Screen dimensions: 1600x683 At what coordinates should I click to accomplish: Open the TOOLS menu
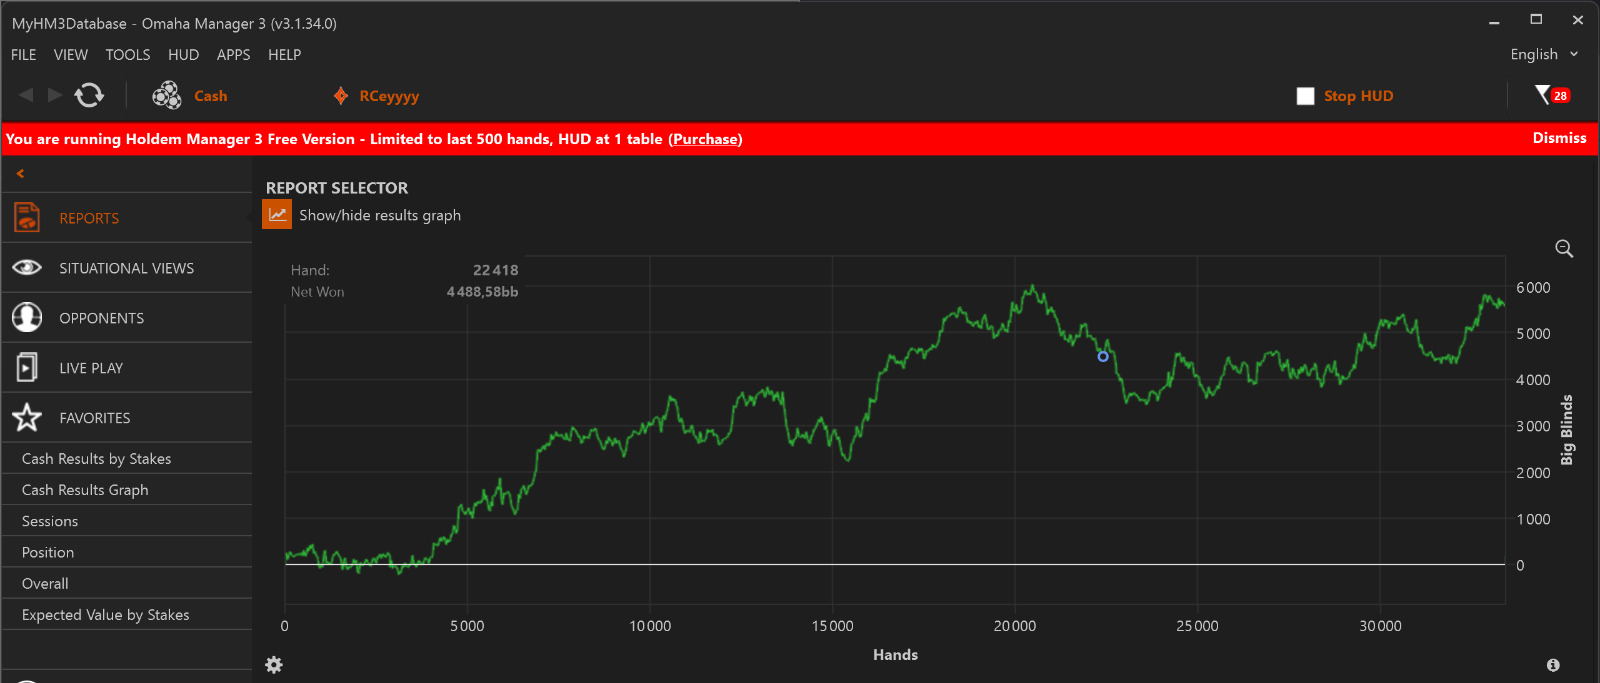(128, 55)
